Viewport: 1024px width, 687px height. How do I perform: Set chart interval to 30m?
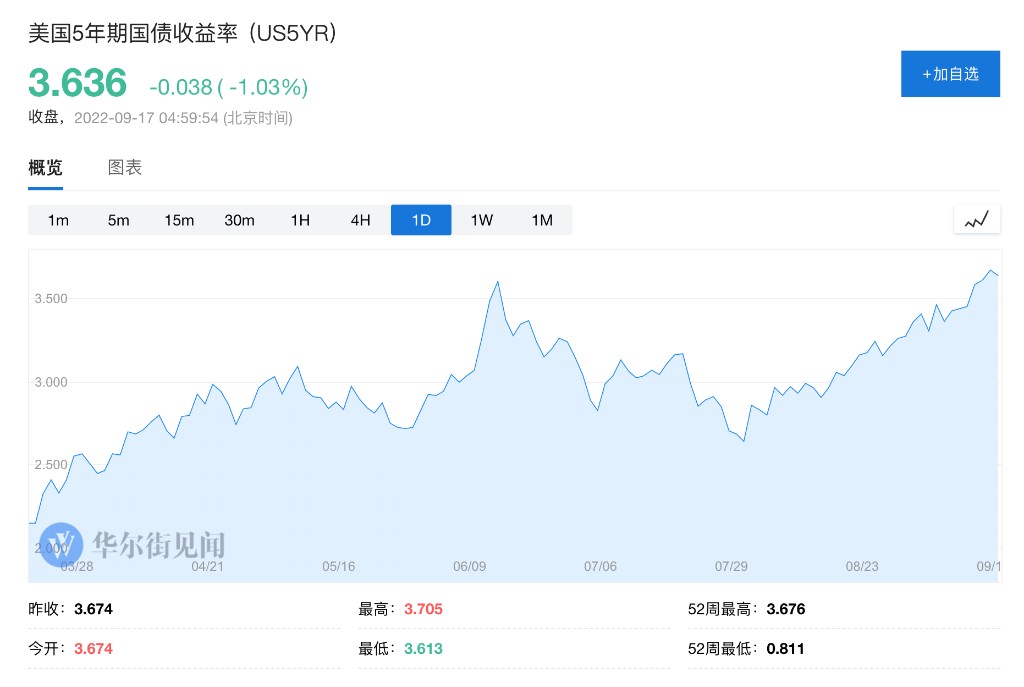(240, 220)
